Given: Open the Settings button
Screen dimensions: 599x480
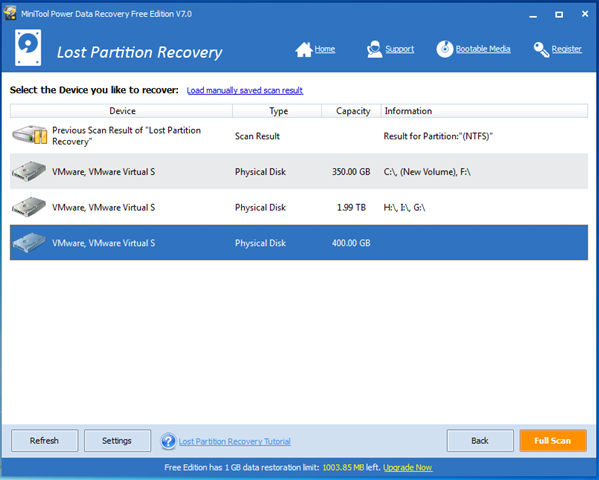Looking at the screenshot, I should (x=117, y=441).
